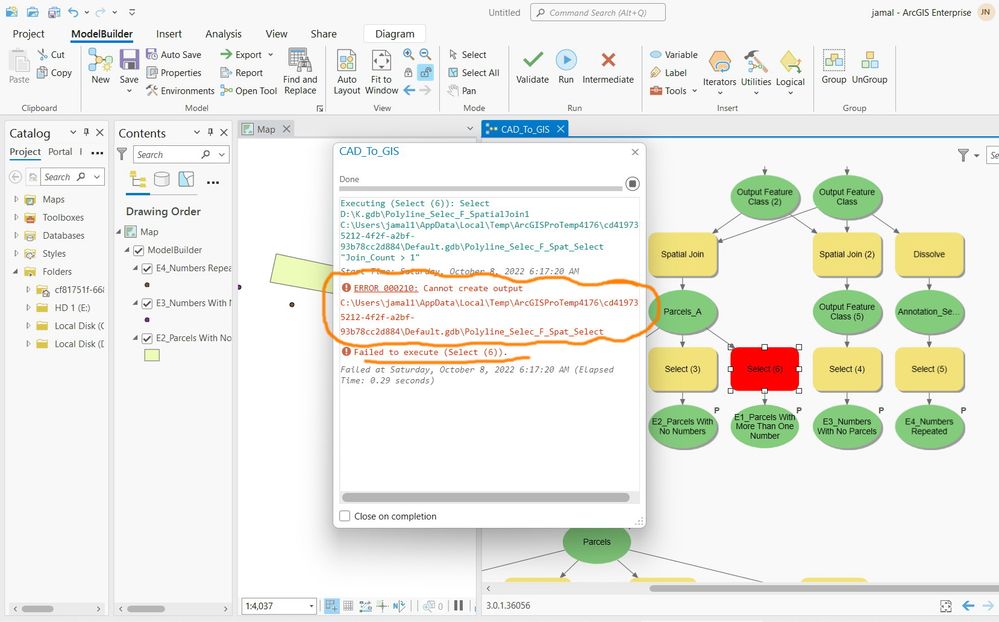This screenshot has height=622, width=999.
Task: Activate the Pan mode
Action: tap(462, 90)
